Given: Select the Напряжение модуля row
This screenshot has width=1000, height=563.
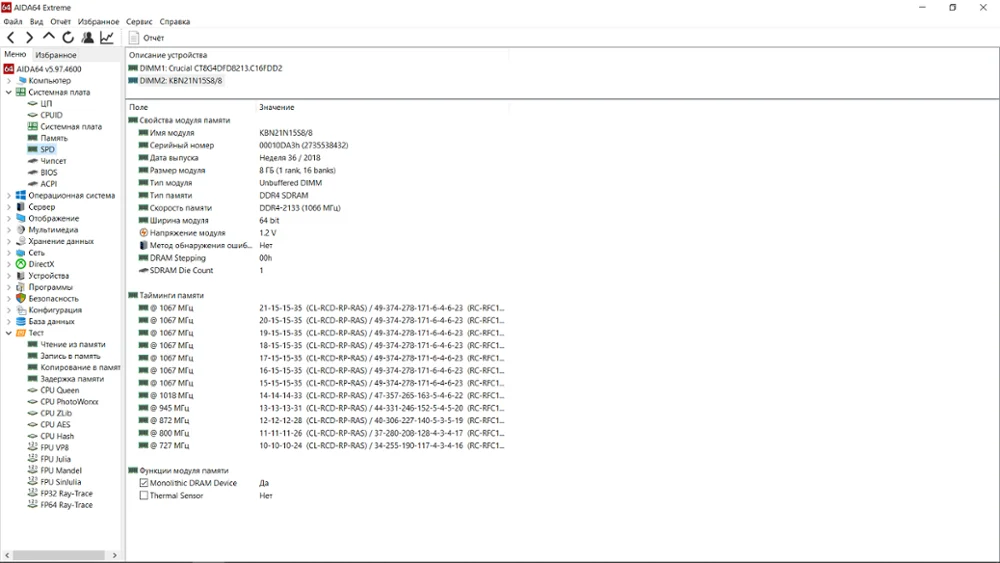Looking at the screenshot, I should tap(317, 233).
